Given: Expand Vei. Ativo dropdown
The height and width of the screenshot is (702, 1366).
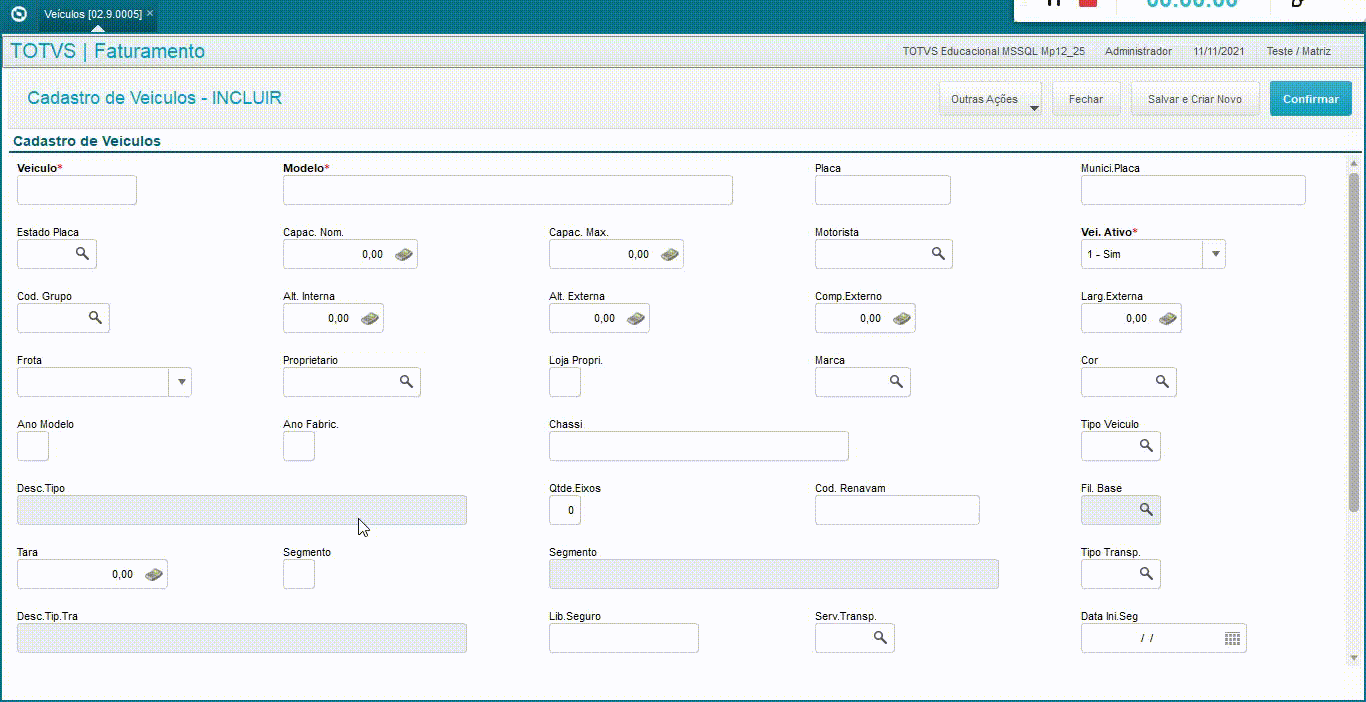Looking at the screenshot, I should click(x=1216, y=254).
